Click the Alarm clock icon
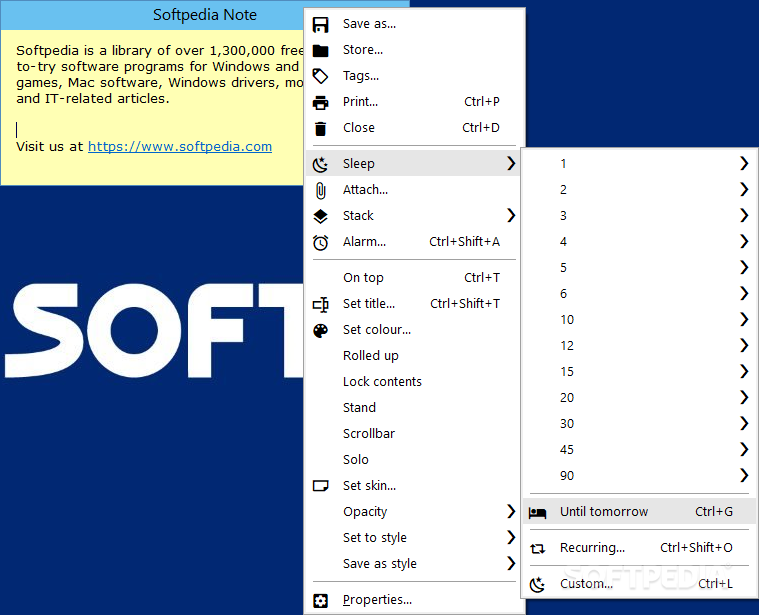The image size is (759, 615). [320, 242]
